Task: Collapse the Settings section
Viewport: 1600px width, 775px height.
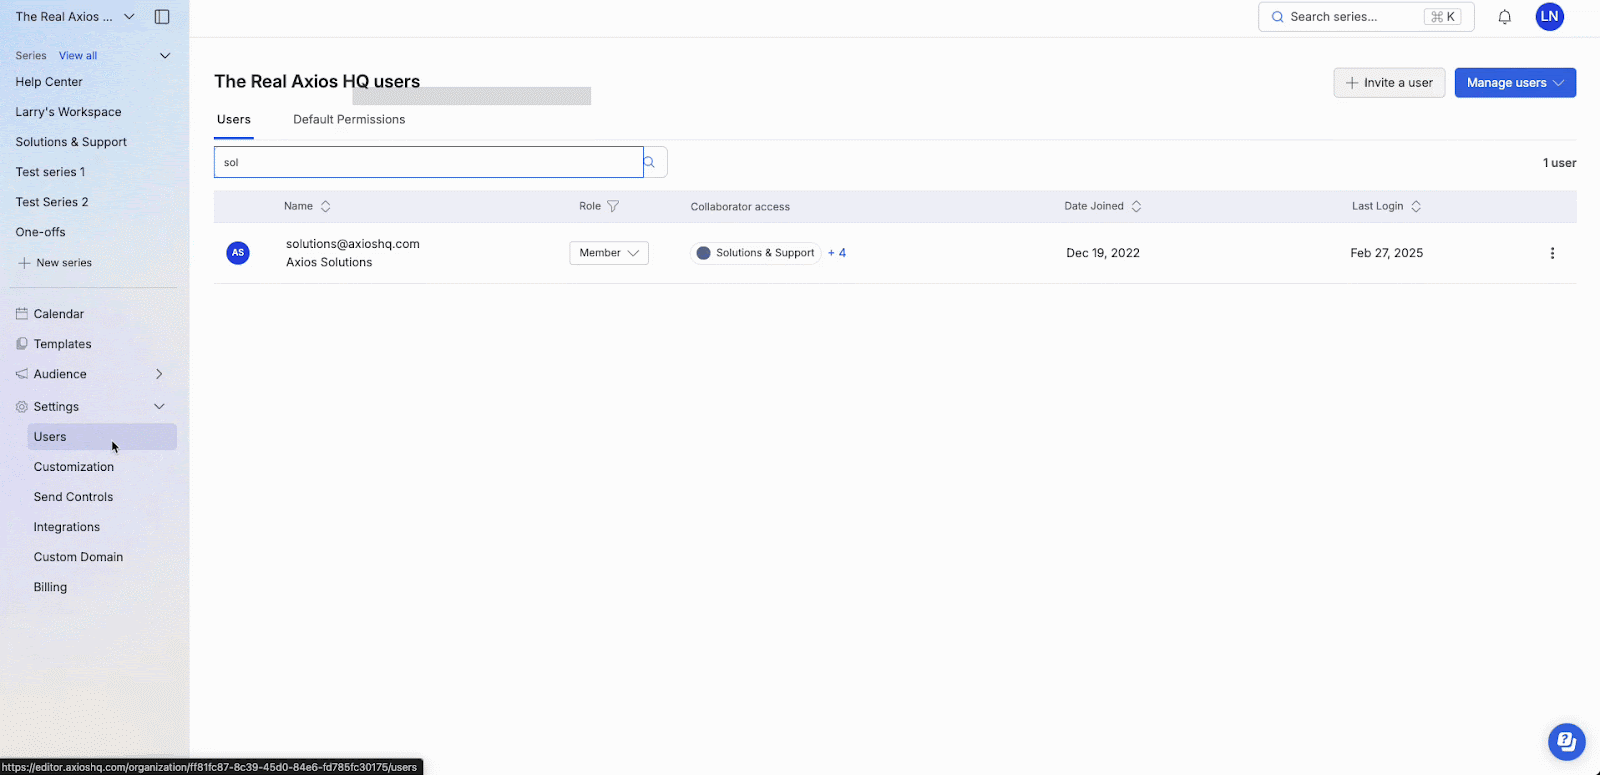Action: (x=159, y=407)
